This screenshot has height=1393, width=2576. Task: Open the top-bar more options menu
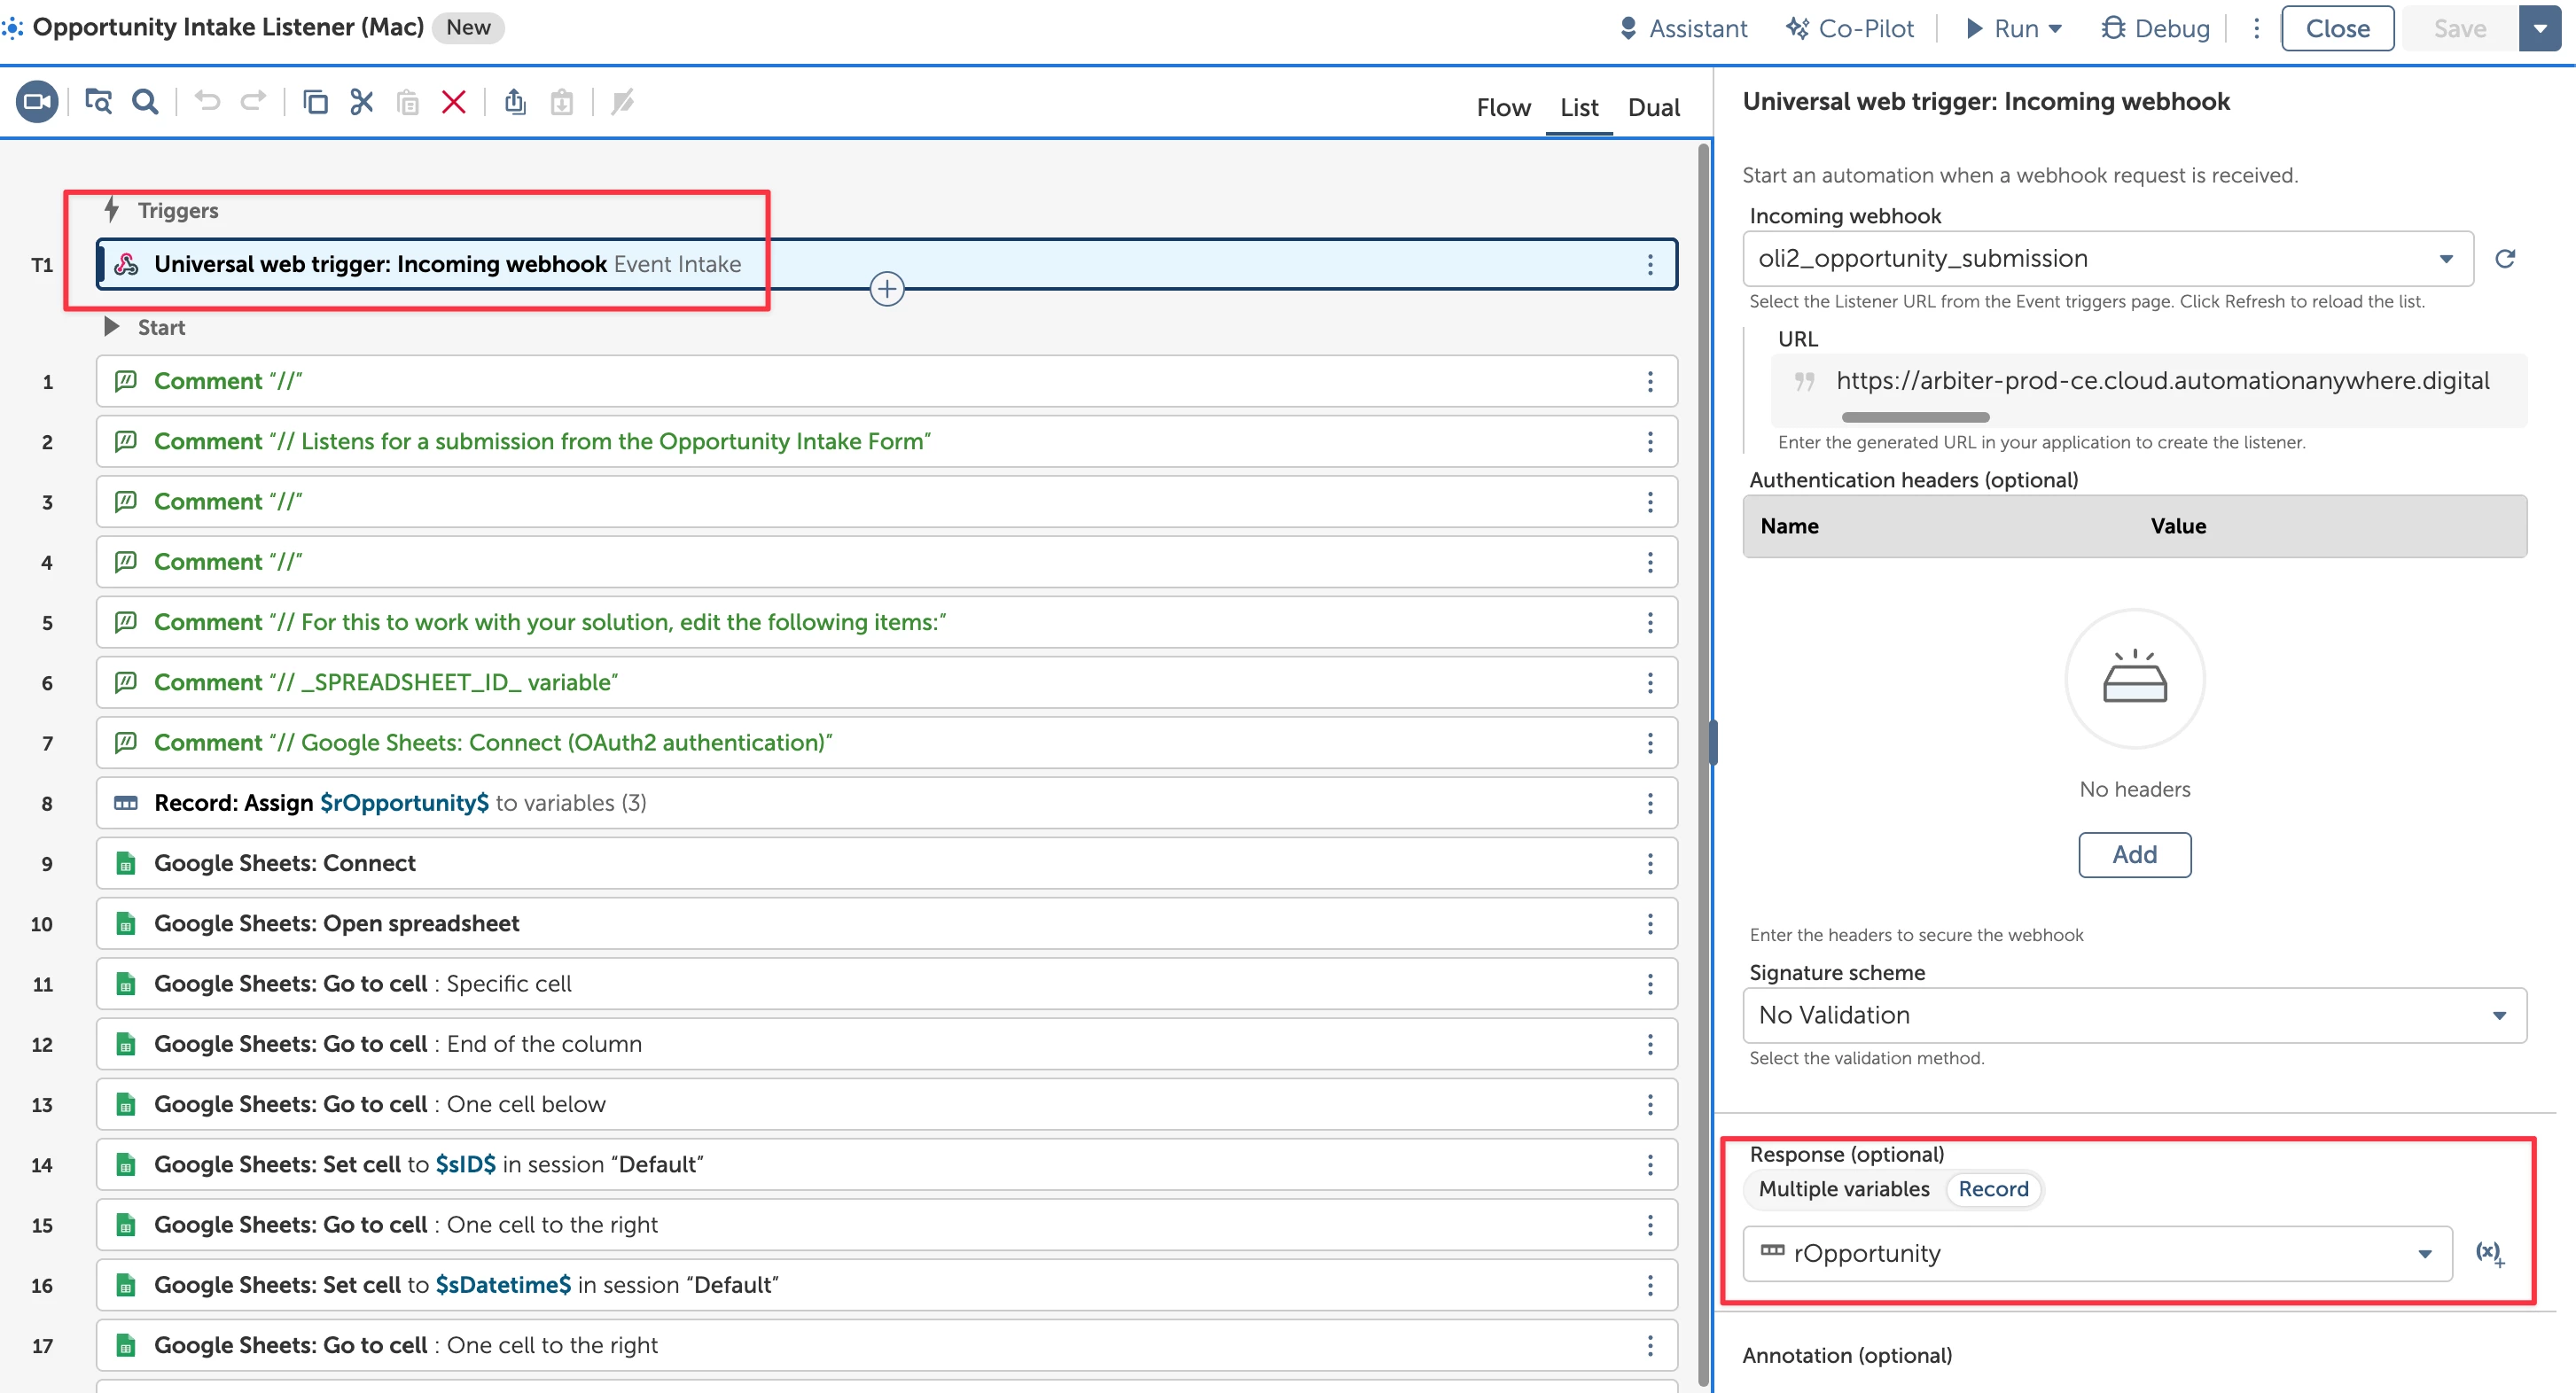pyautogui.click(x=2257, y=28)
